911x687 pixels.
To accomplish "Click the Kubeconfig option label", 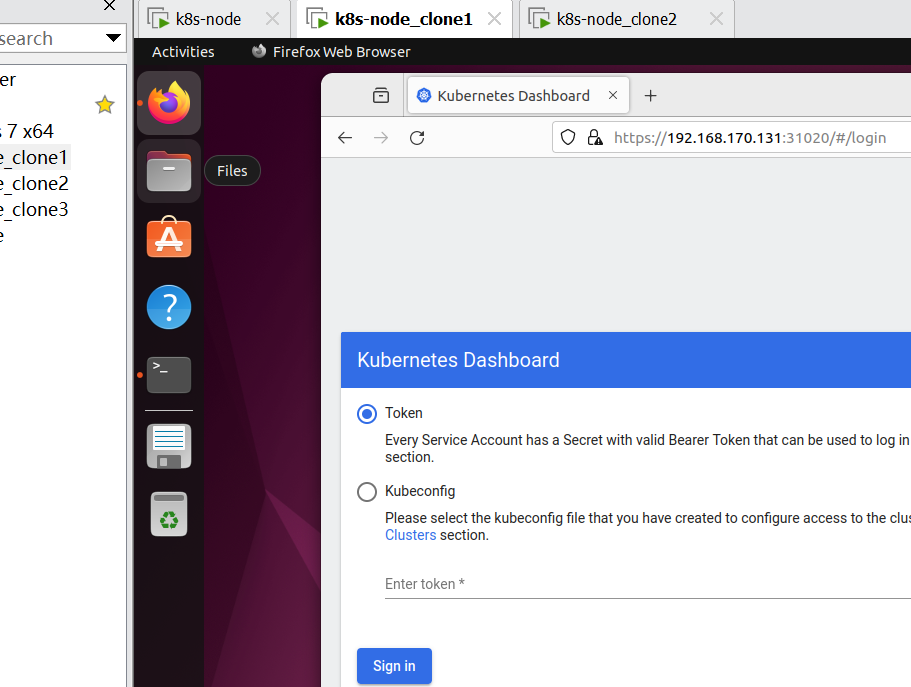I will pyautogui.click(x=420, y=491).
